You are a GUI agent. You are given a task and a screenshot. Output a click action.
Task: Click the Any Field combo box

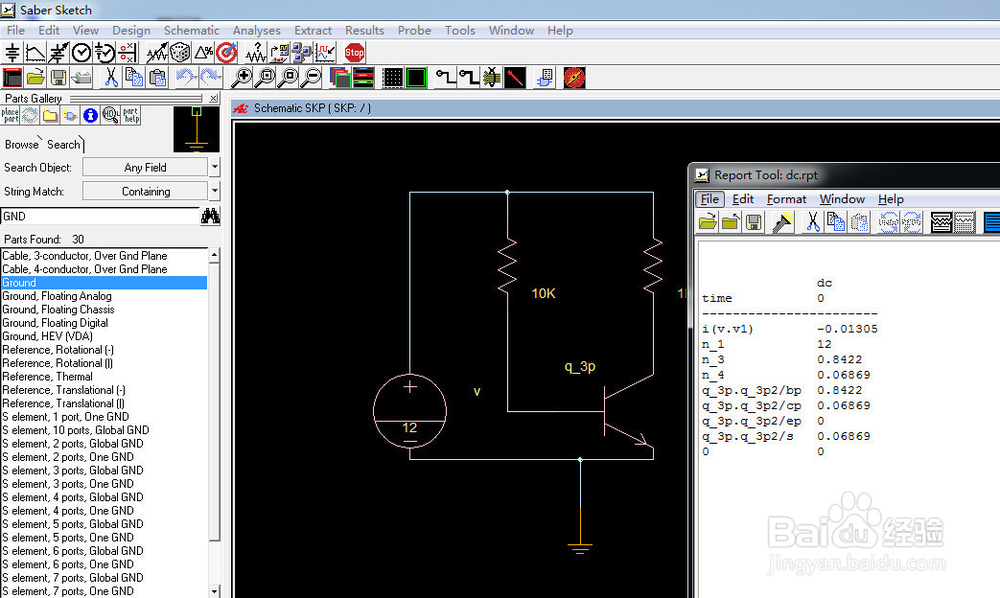pos(145,167)
